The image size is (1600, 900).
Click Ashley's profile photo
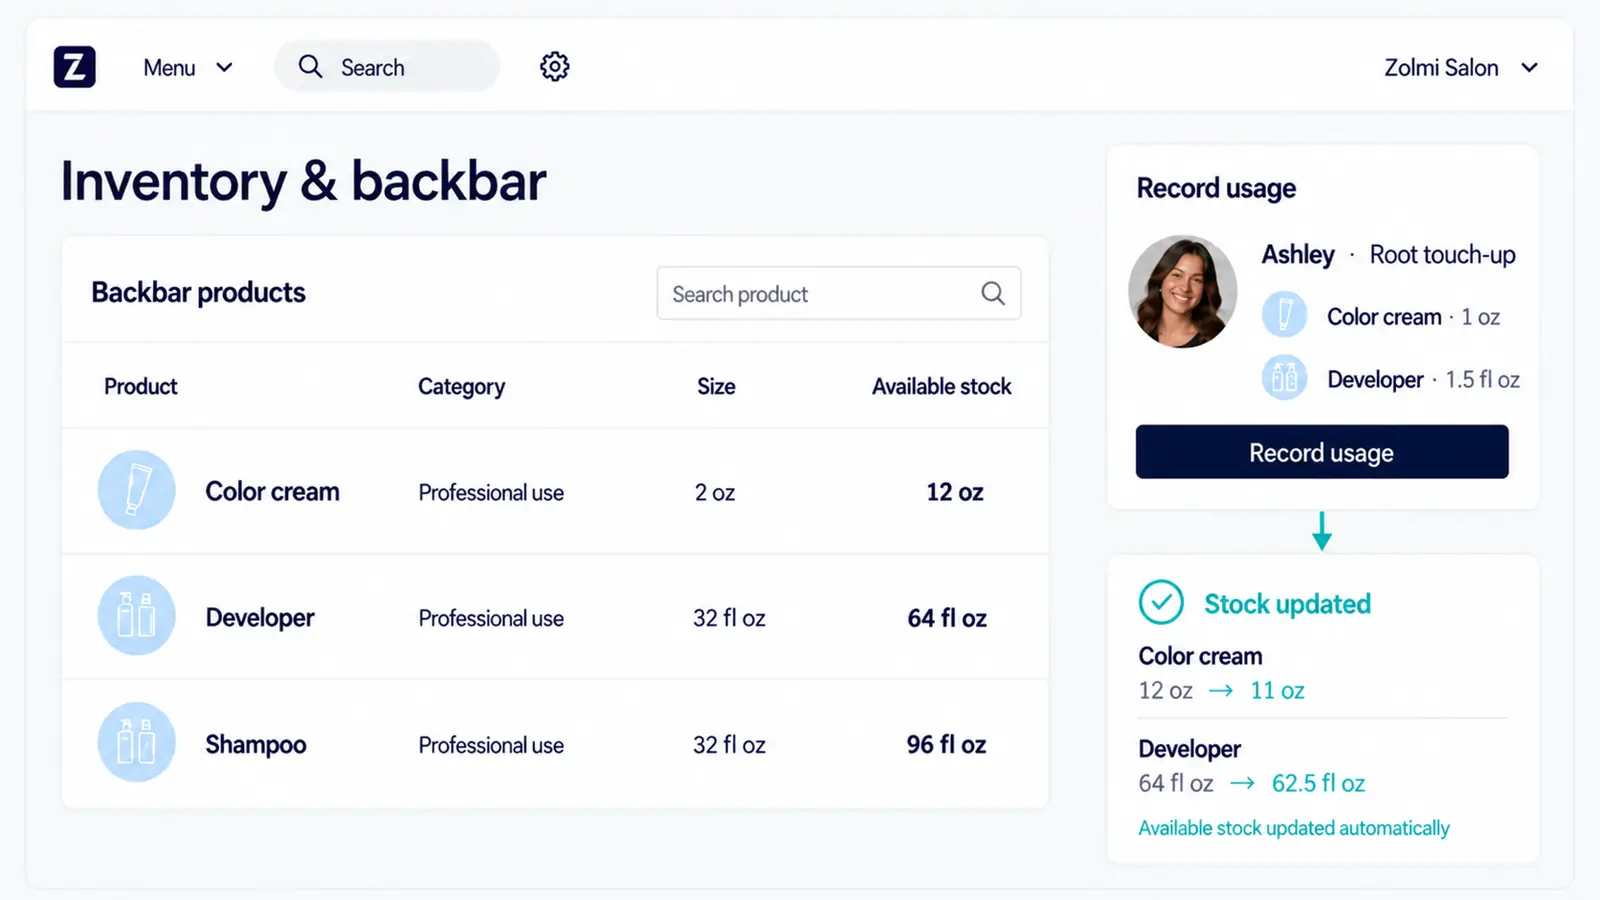1183,292
